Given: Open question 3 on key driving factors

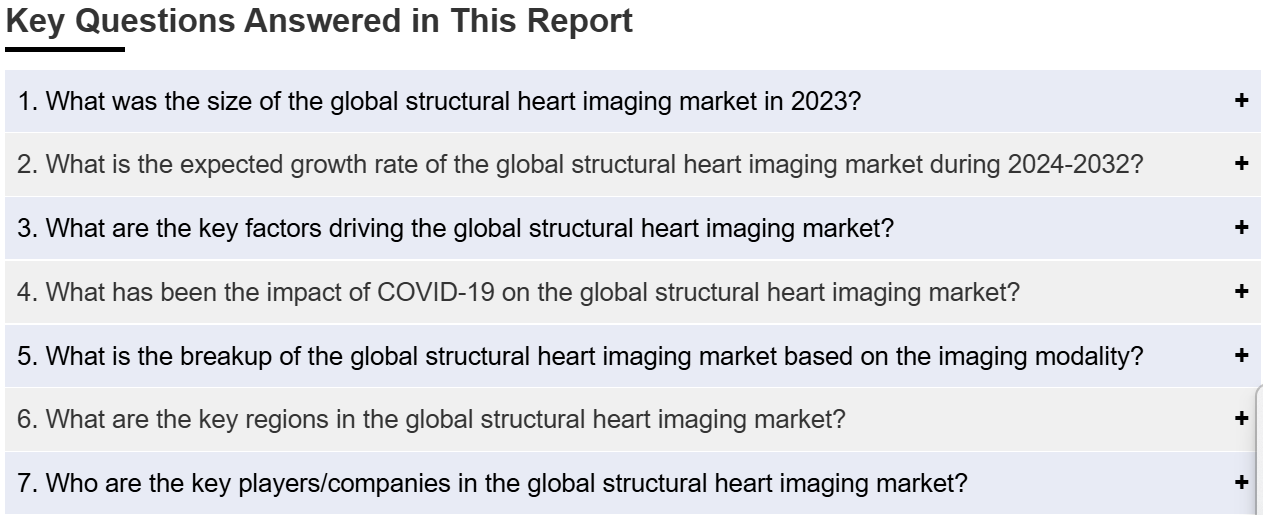Looking at the screenshot, I should coord(455,229).
